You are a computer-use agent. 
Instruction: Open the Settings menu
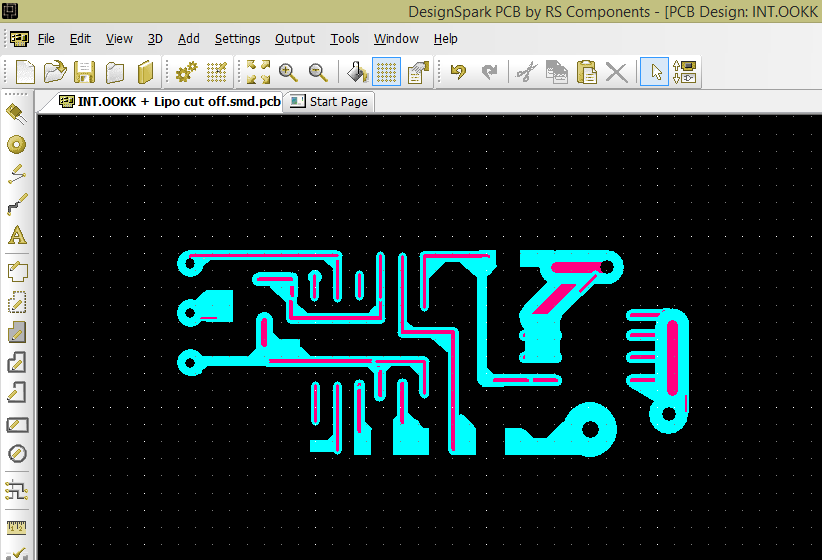pyautogui.click(x=237, y=39)
